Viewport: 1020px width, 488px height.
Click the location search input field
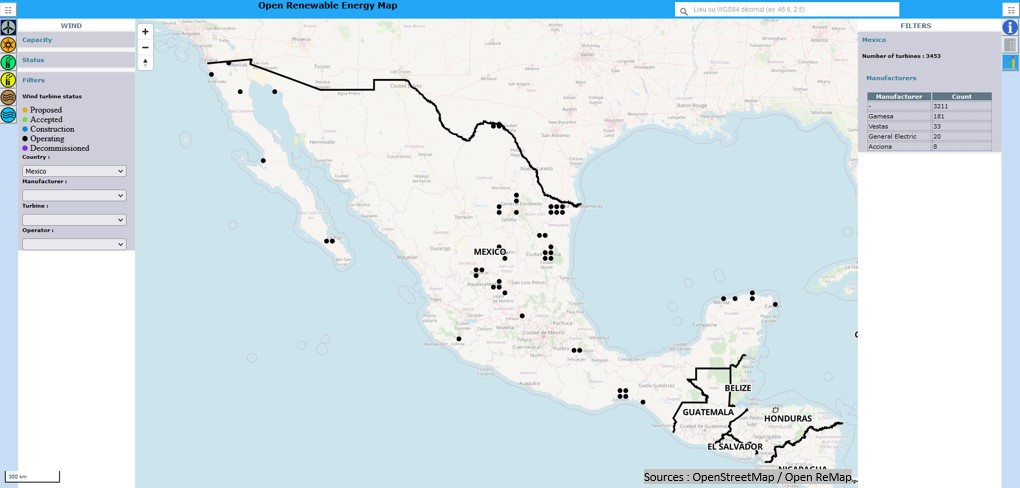pyautogui.click(x=792, y=9)
